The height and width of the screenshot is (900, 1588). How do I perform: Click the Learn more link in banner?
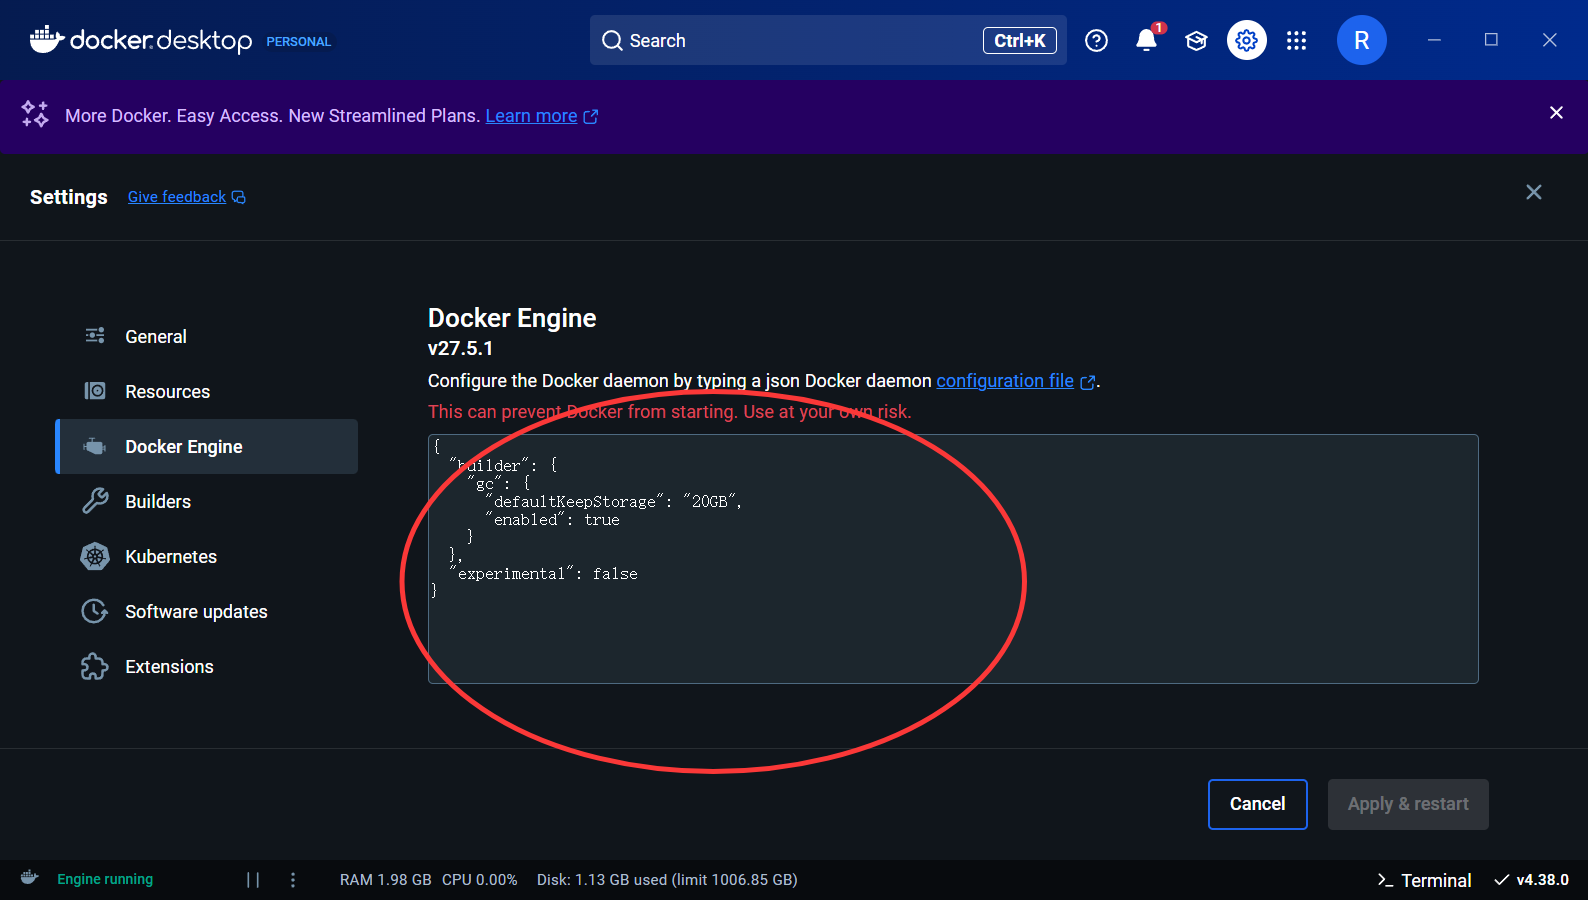coord(531,116)
